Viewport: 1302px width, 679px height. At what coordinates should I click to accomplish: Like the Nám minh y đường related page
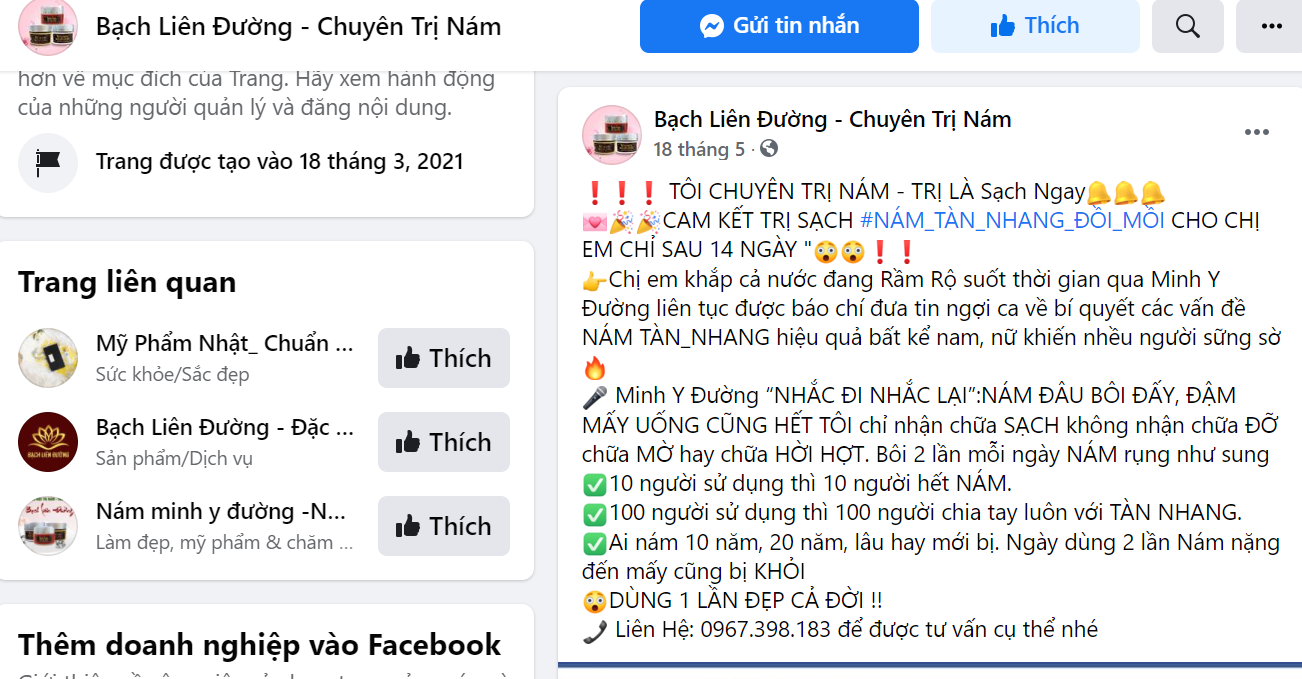pos(444,526)
